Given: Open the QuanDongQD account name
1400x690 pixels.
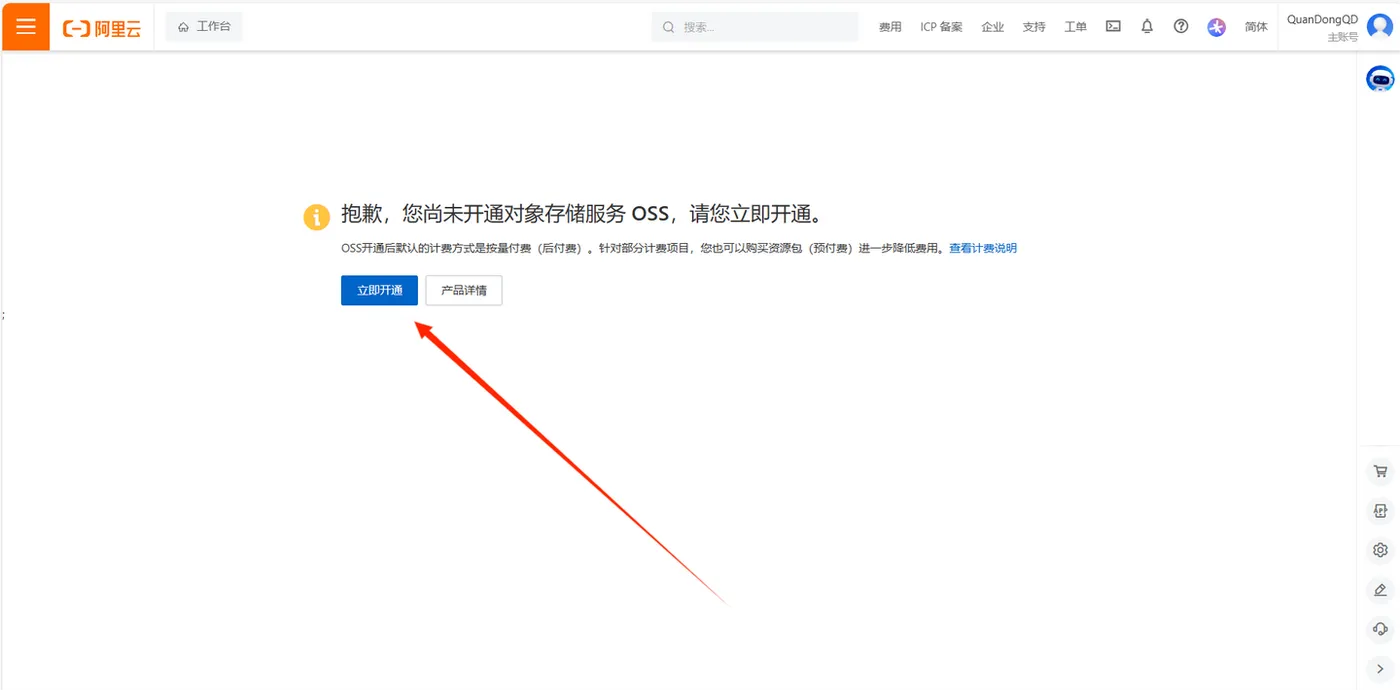Looking at the screenshot, I should (x=1322, y=19).
